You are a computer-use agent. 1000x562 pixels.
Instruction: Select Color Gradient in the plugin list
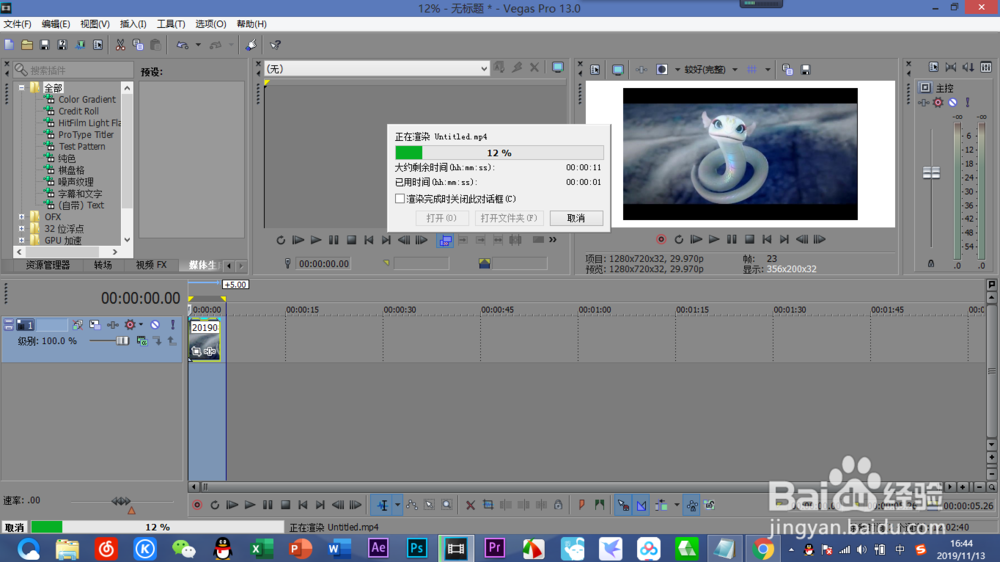87,100
